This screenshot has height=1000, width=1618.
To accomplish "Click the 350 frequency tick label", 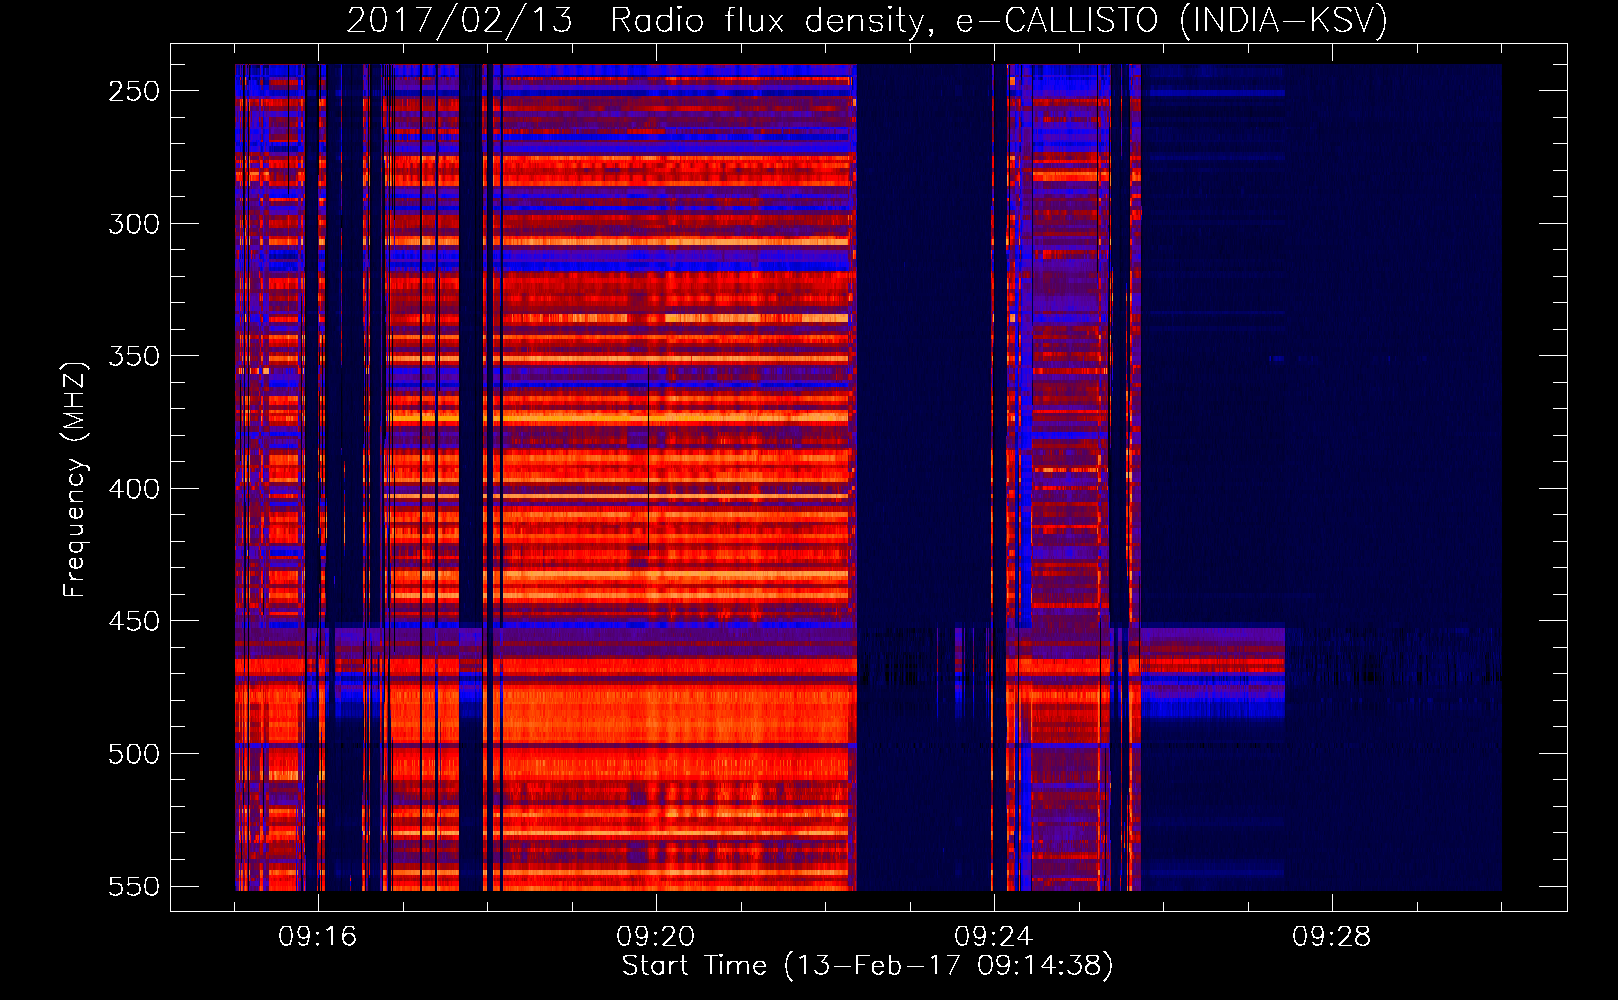I will point(134,356).
